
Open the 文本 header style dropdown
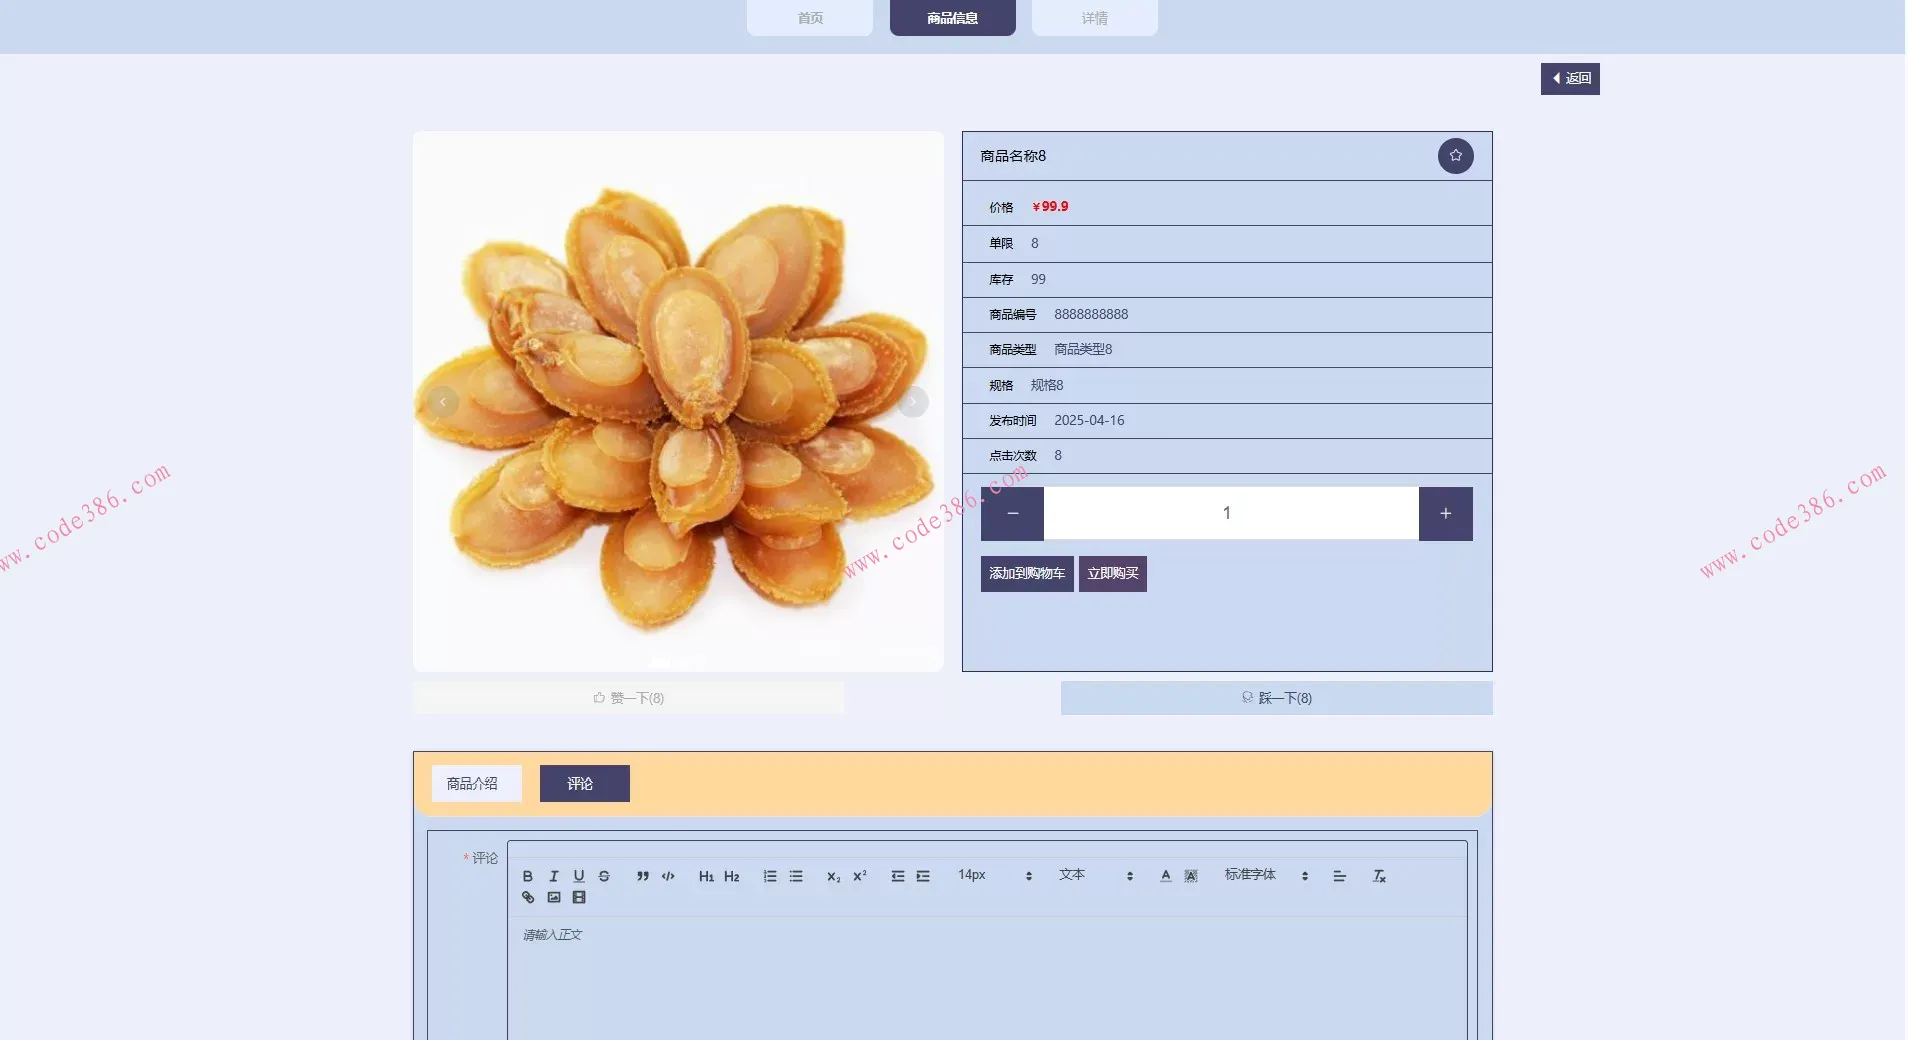tap(1097, 875)
